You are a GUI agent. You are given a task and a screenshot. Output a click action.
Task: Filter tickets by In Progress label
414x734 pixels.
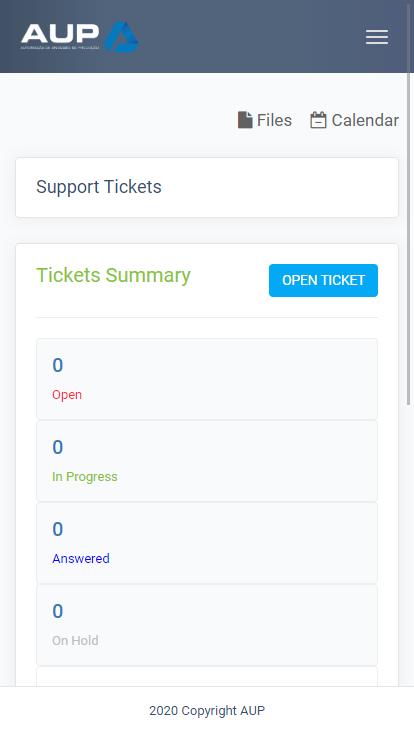[85, 477]
